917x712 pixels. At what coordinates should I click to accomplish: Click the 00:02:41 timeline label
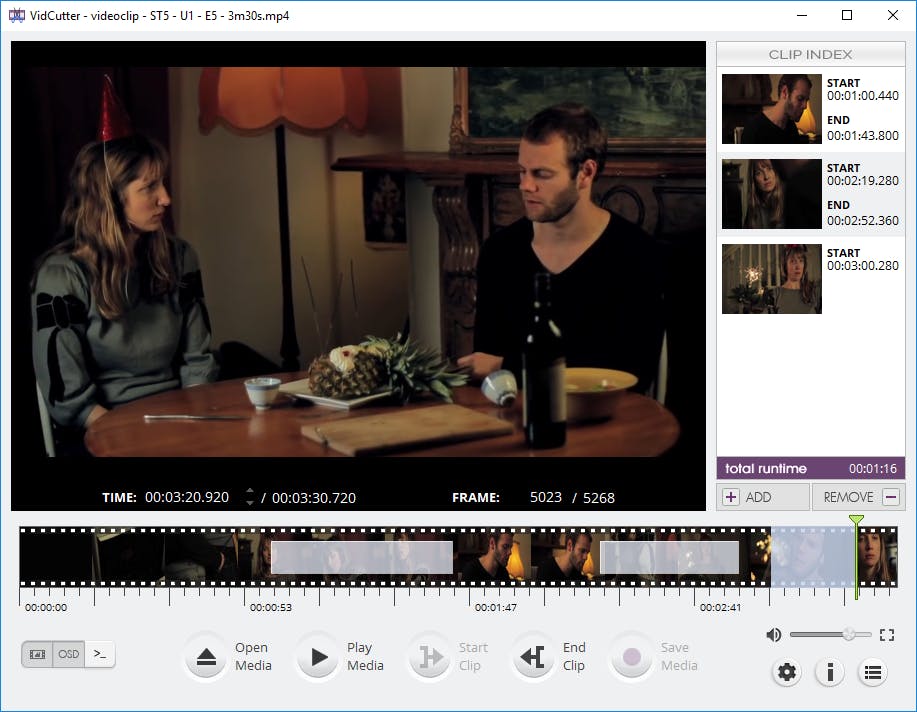tap(720, 607)
